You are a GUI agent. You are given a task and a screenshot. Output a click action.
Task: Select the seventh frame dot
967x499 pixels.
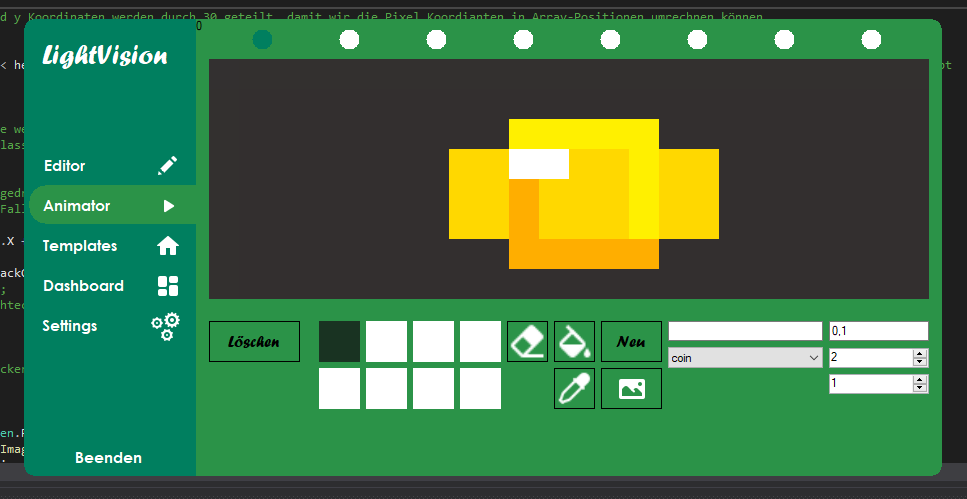(784, 39)
